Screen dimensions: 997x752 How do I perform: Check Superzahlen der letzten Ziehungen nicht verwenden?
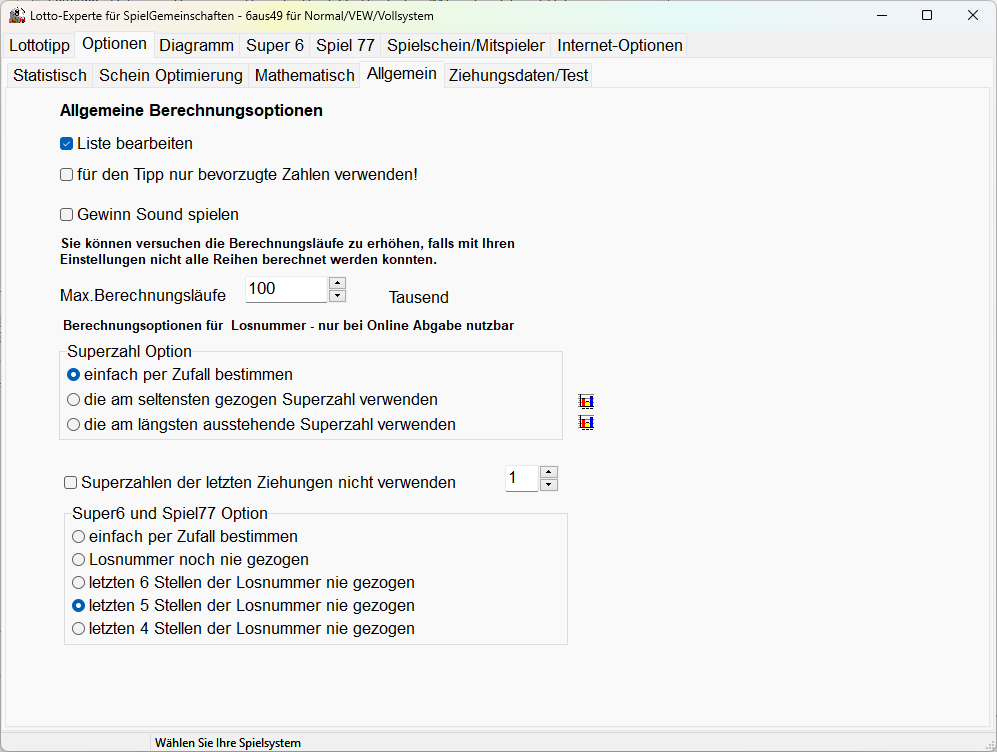71,483
